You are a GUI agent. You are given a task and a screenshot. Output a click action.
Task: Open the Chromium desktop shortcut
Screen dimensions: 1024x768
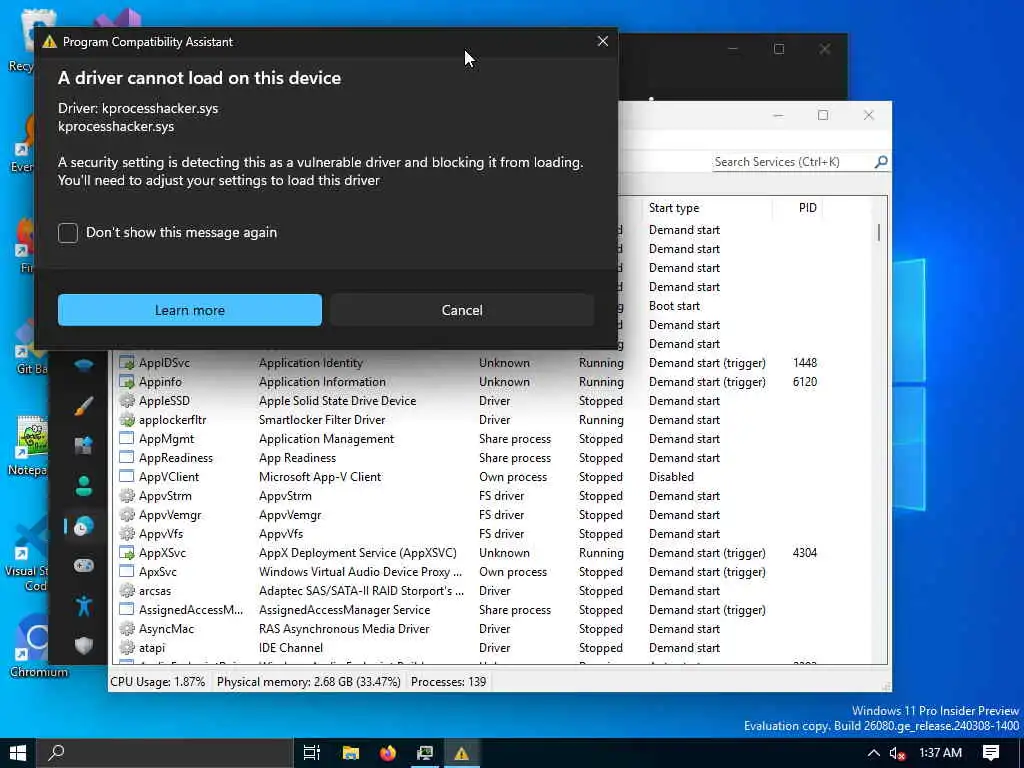(38, 647)
